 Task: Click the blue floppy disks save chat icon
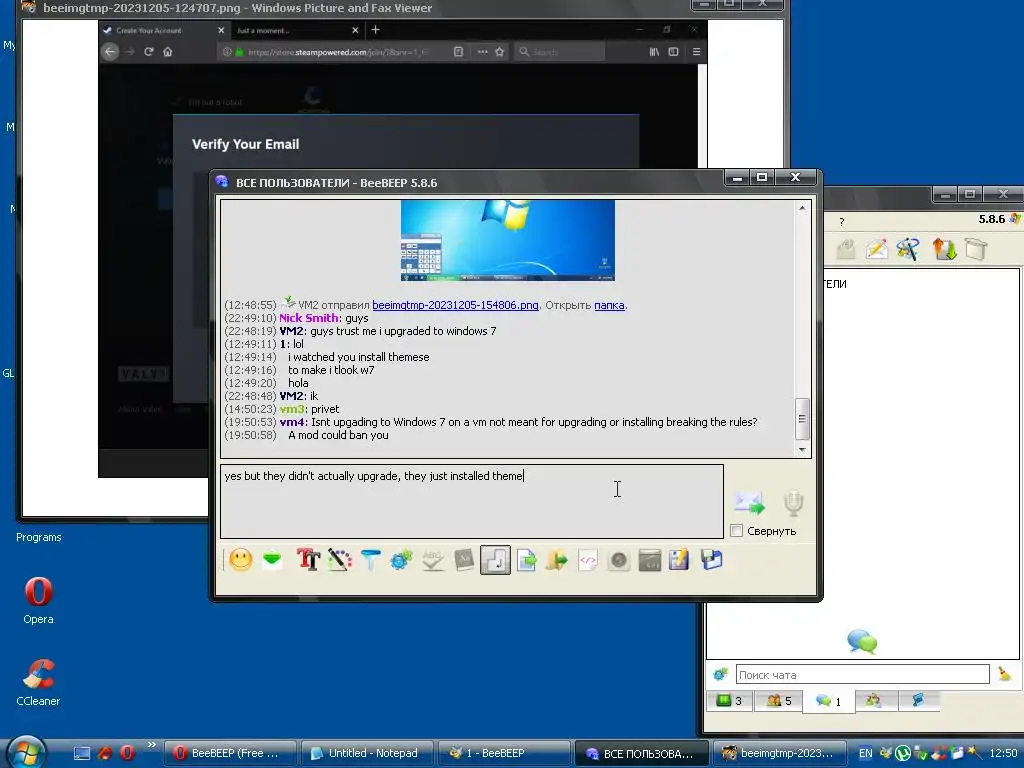(x=711, y=560)
